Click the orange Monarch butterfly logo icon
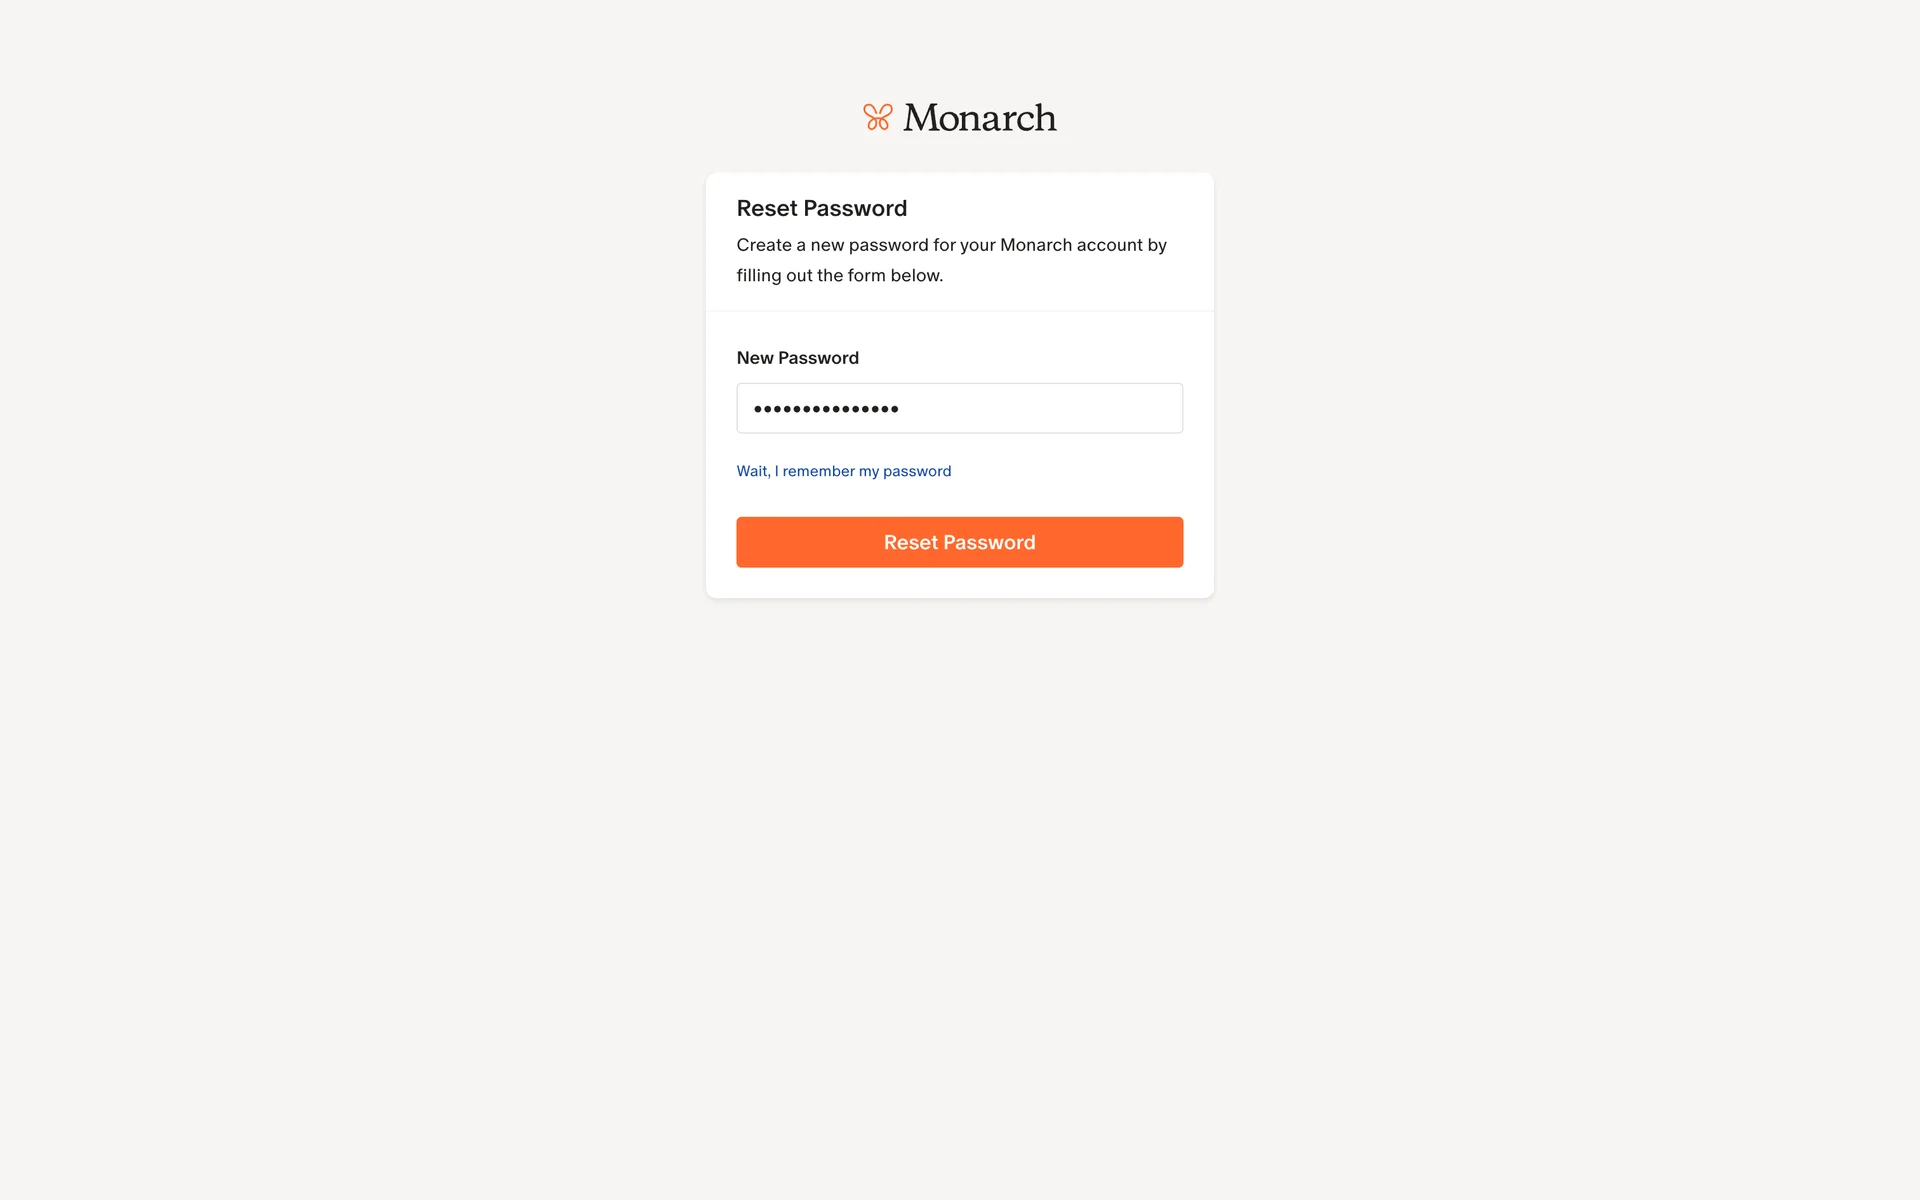 877,117
